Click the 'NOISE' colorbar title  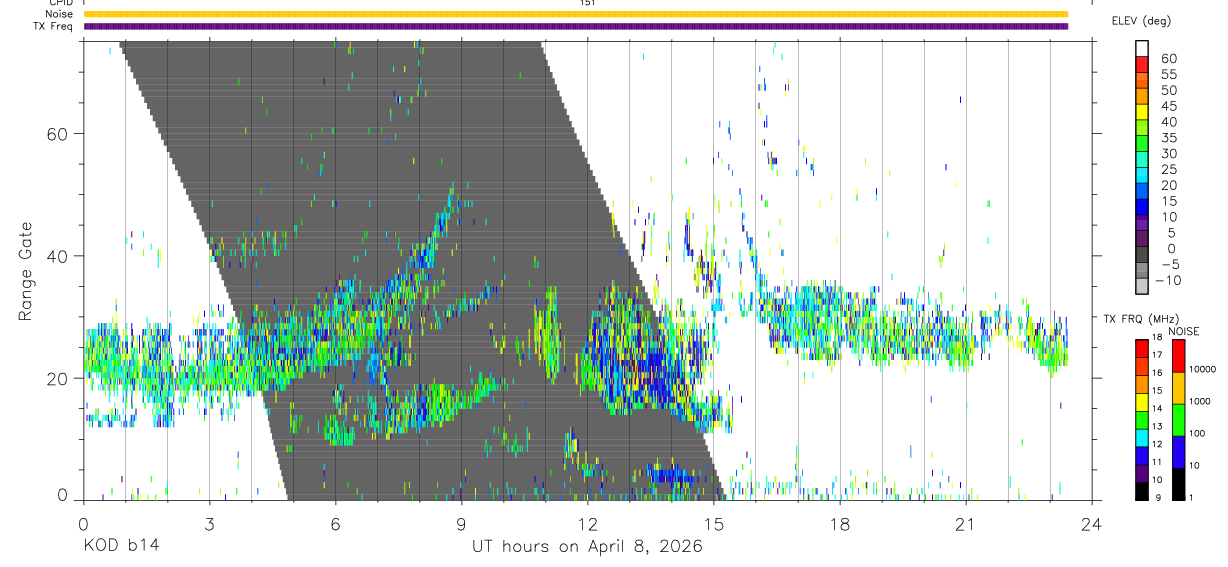[x=1183, y=331]
